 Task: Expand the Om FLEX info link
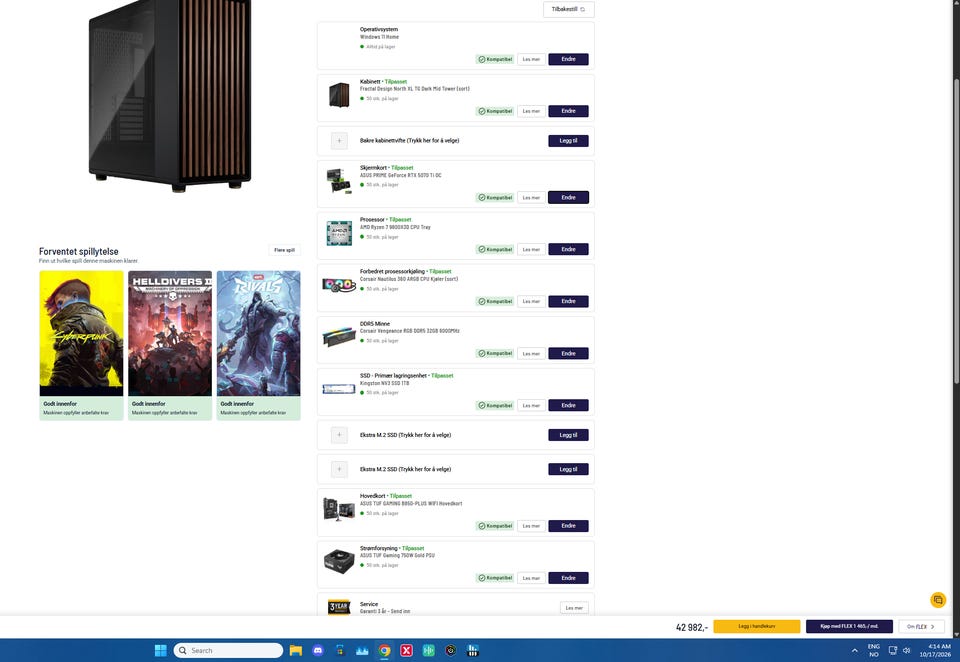click(921, 626)
